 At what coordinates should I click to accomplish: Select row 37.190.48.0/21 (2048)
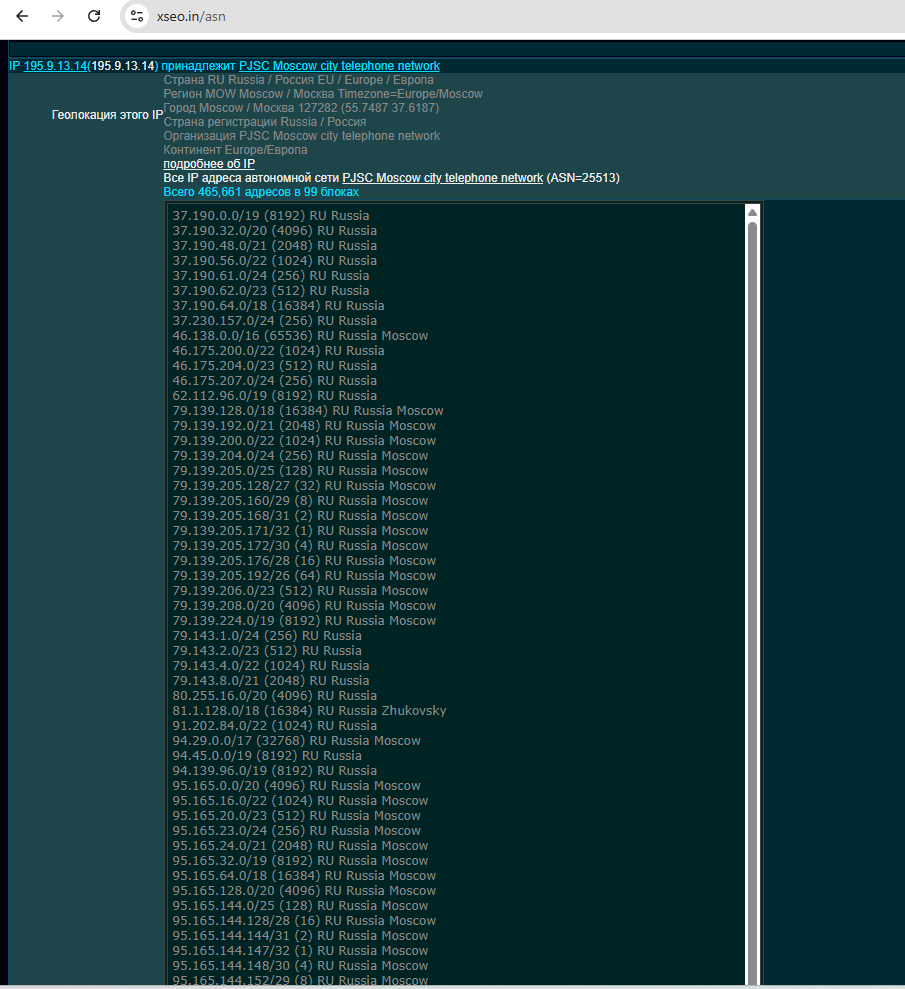(x=275, y=246)
